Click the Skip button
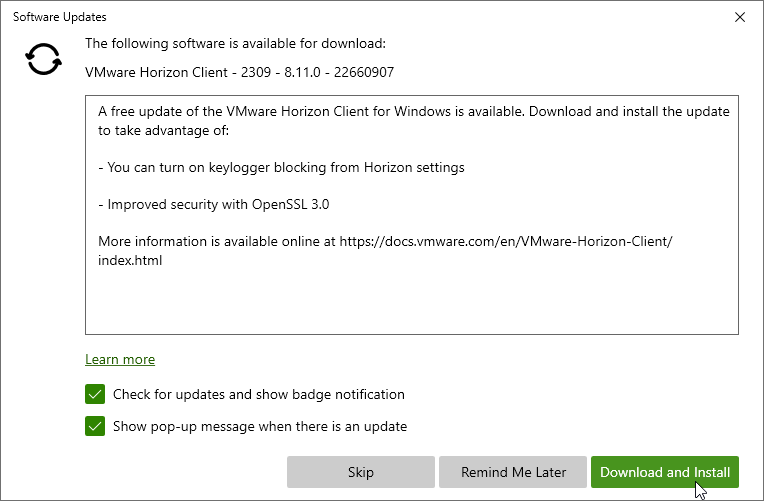This screenshot has width=764, height=501. point(361,472)
